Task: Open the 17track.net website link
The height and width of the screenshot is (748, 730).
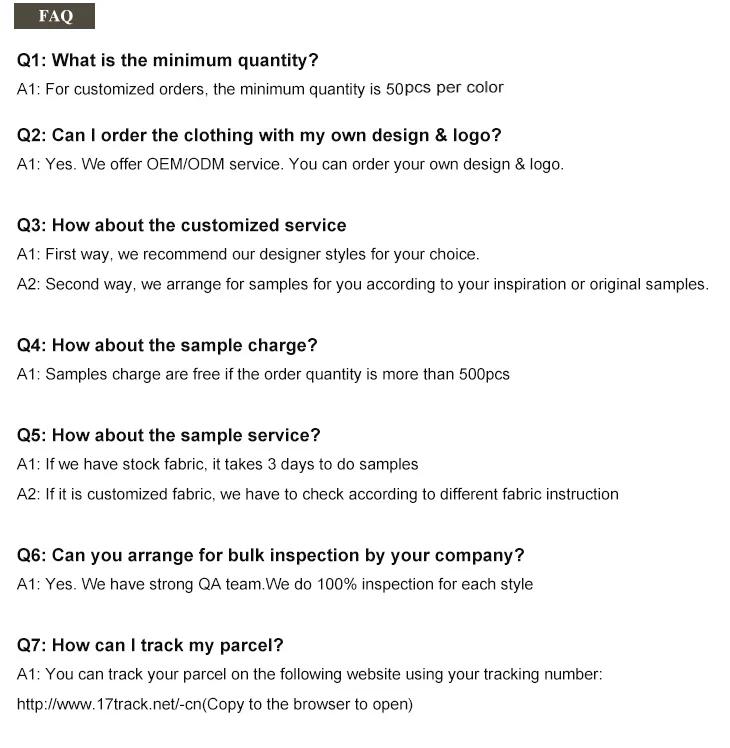Action: (x=110, y=705)
